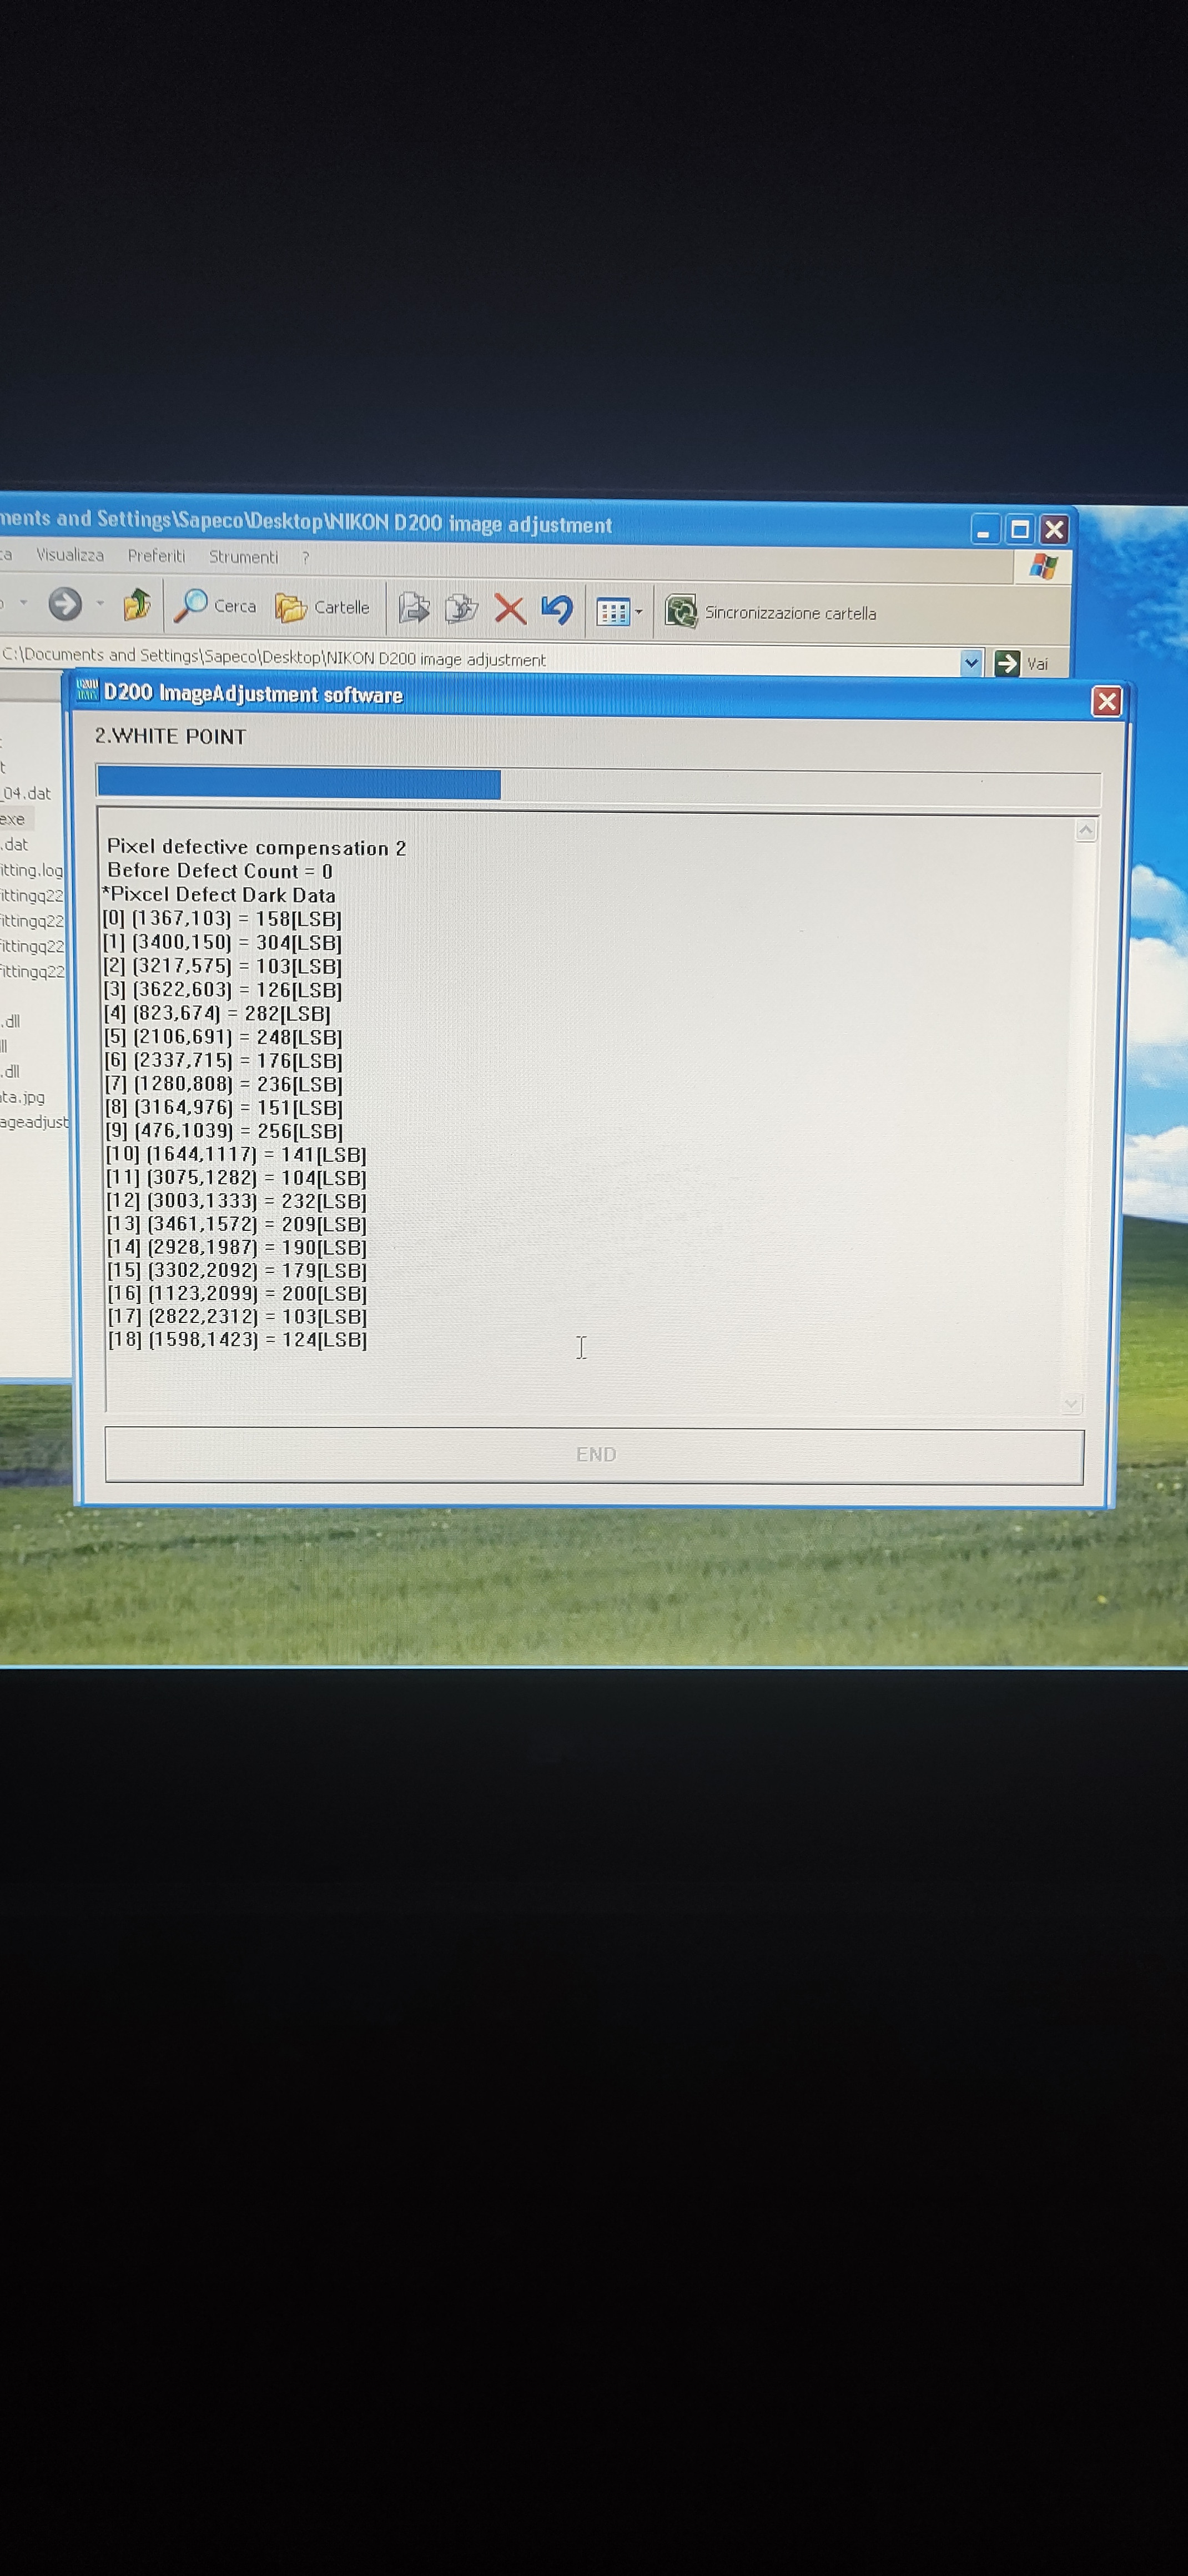Click the Forward navigation arrow in Explorer
Image resolution: width=1188 pixels, height=2576 pixels.
[x=65, y=603]
